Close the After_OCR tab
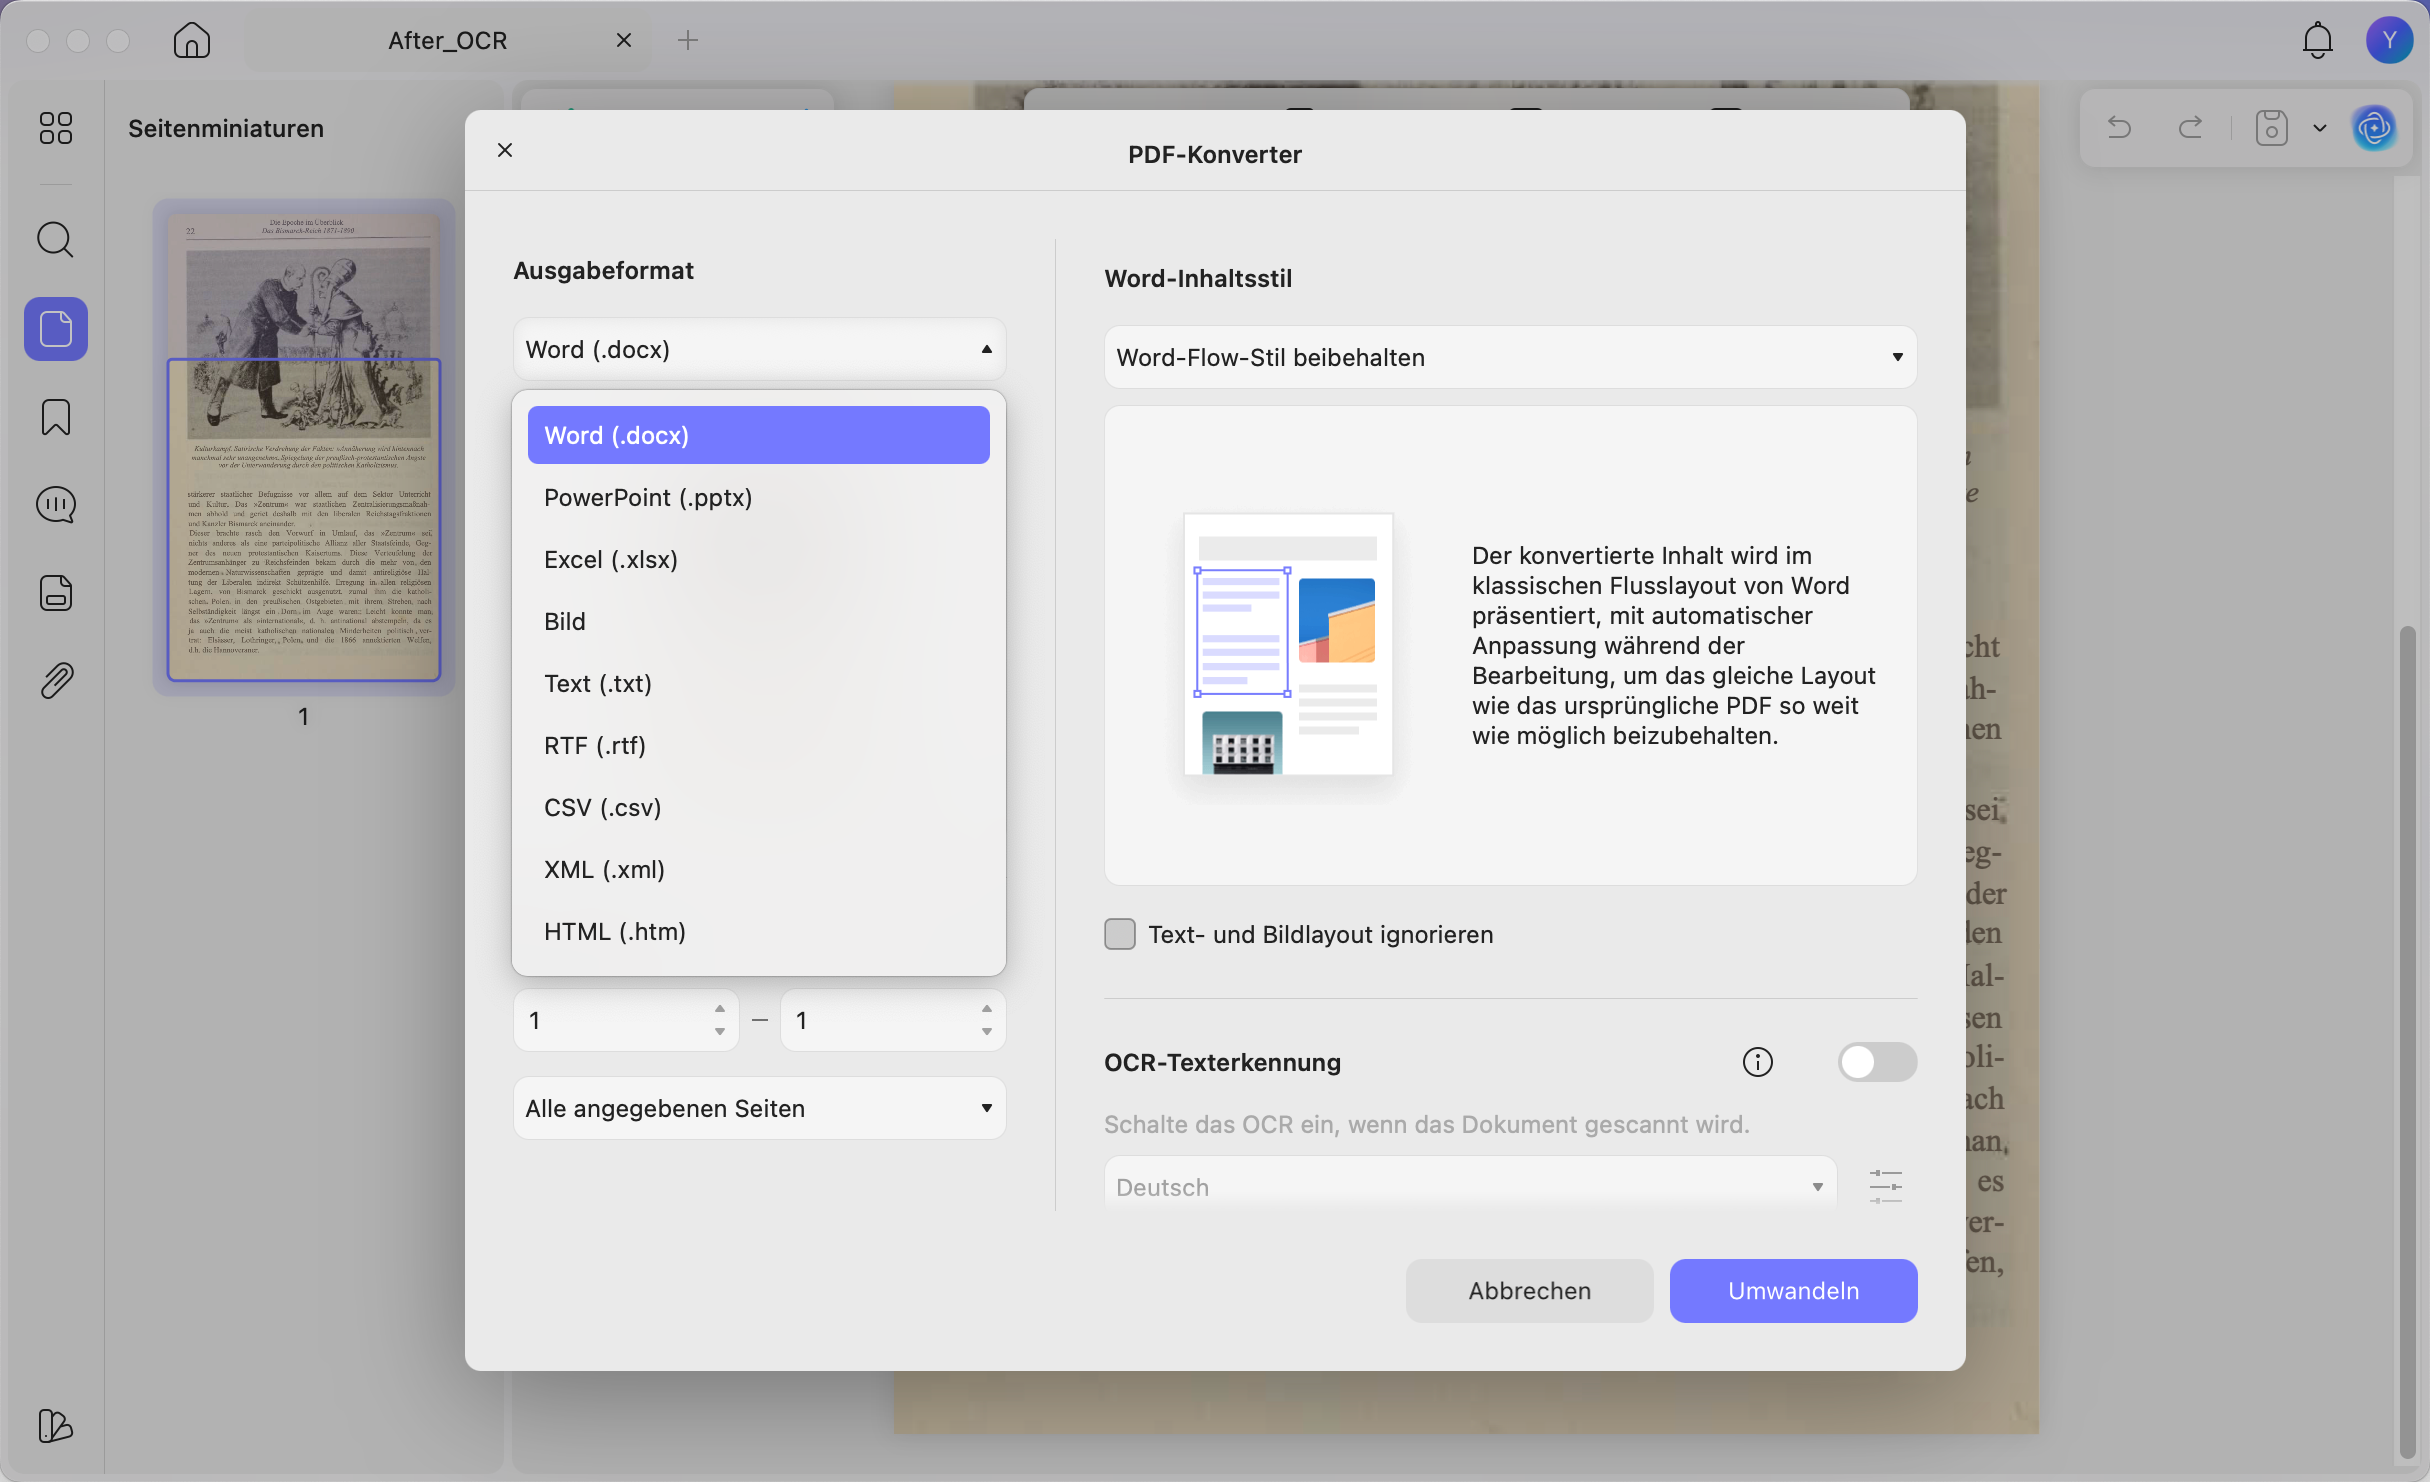2430x1482 pixels. pos(624,40)
